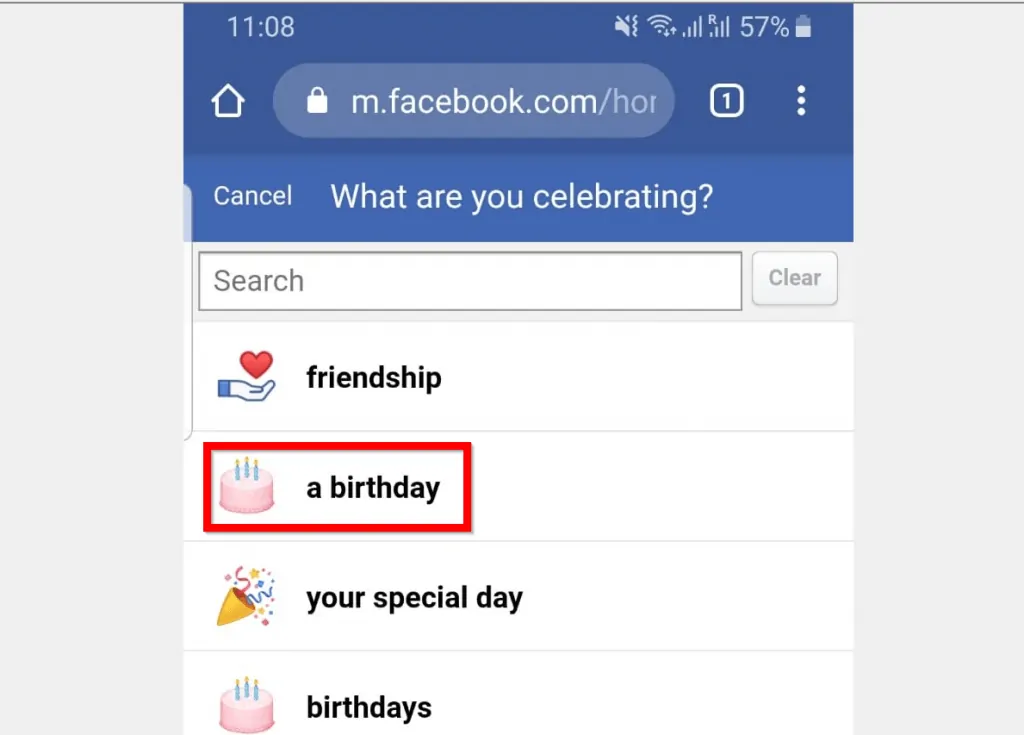Click the Clear button beside search
This screenshot has width=1024, height=735.
[794, 278]
